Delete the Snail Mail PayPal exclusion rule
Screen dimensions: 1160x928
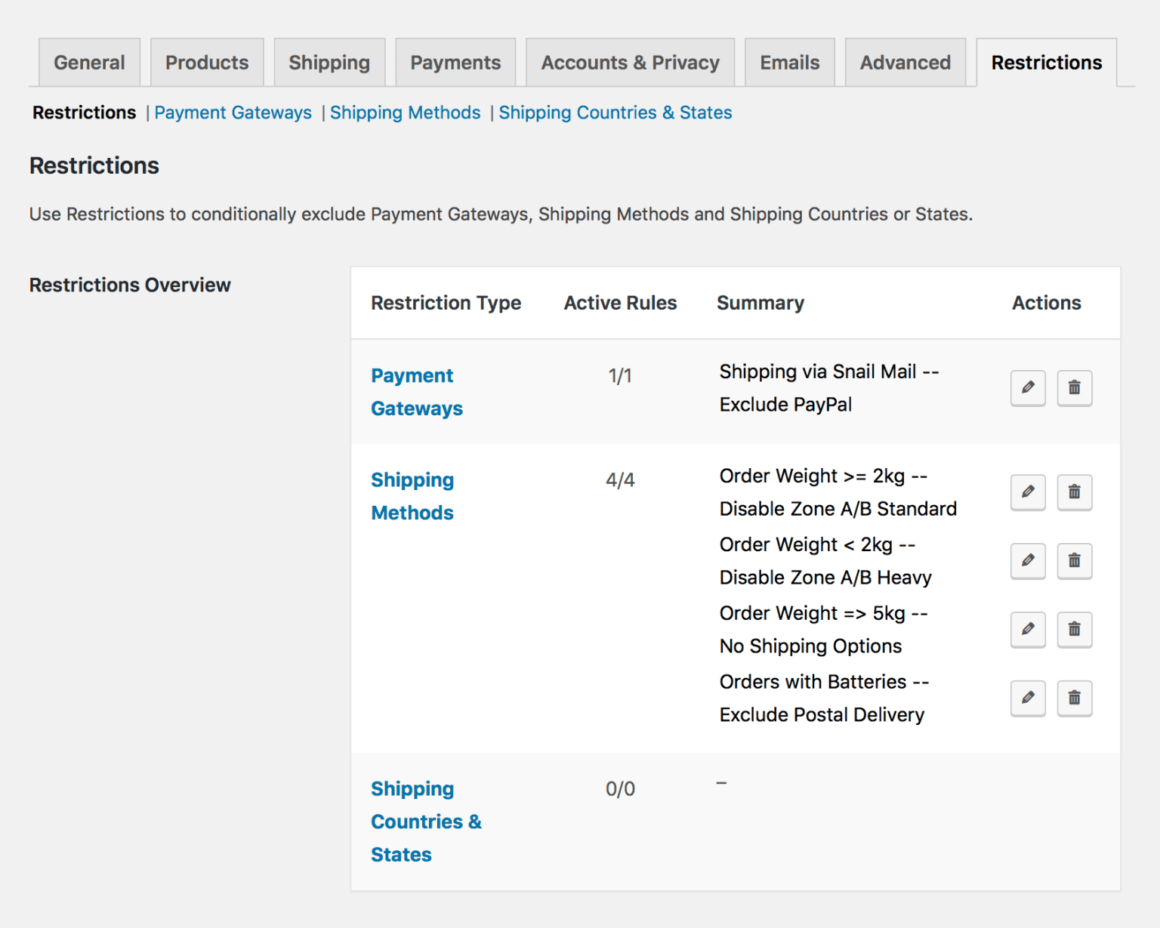coord(1074,388)
